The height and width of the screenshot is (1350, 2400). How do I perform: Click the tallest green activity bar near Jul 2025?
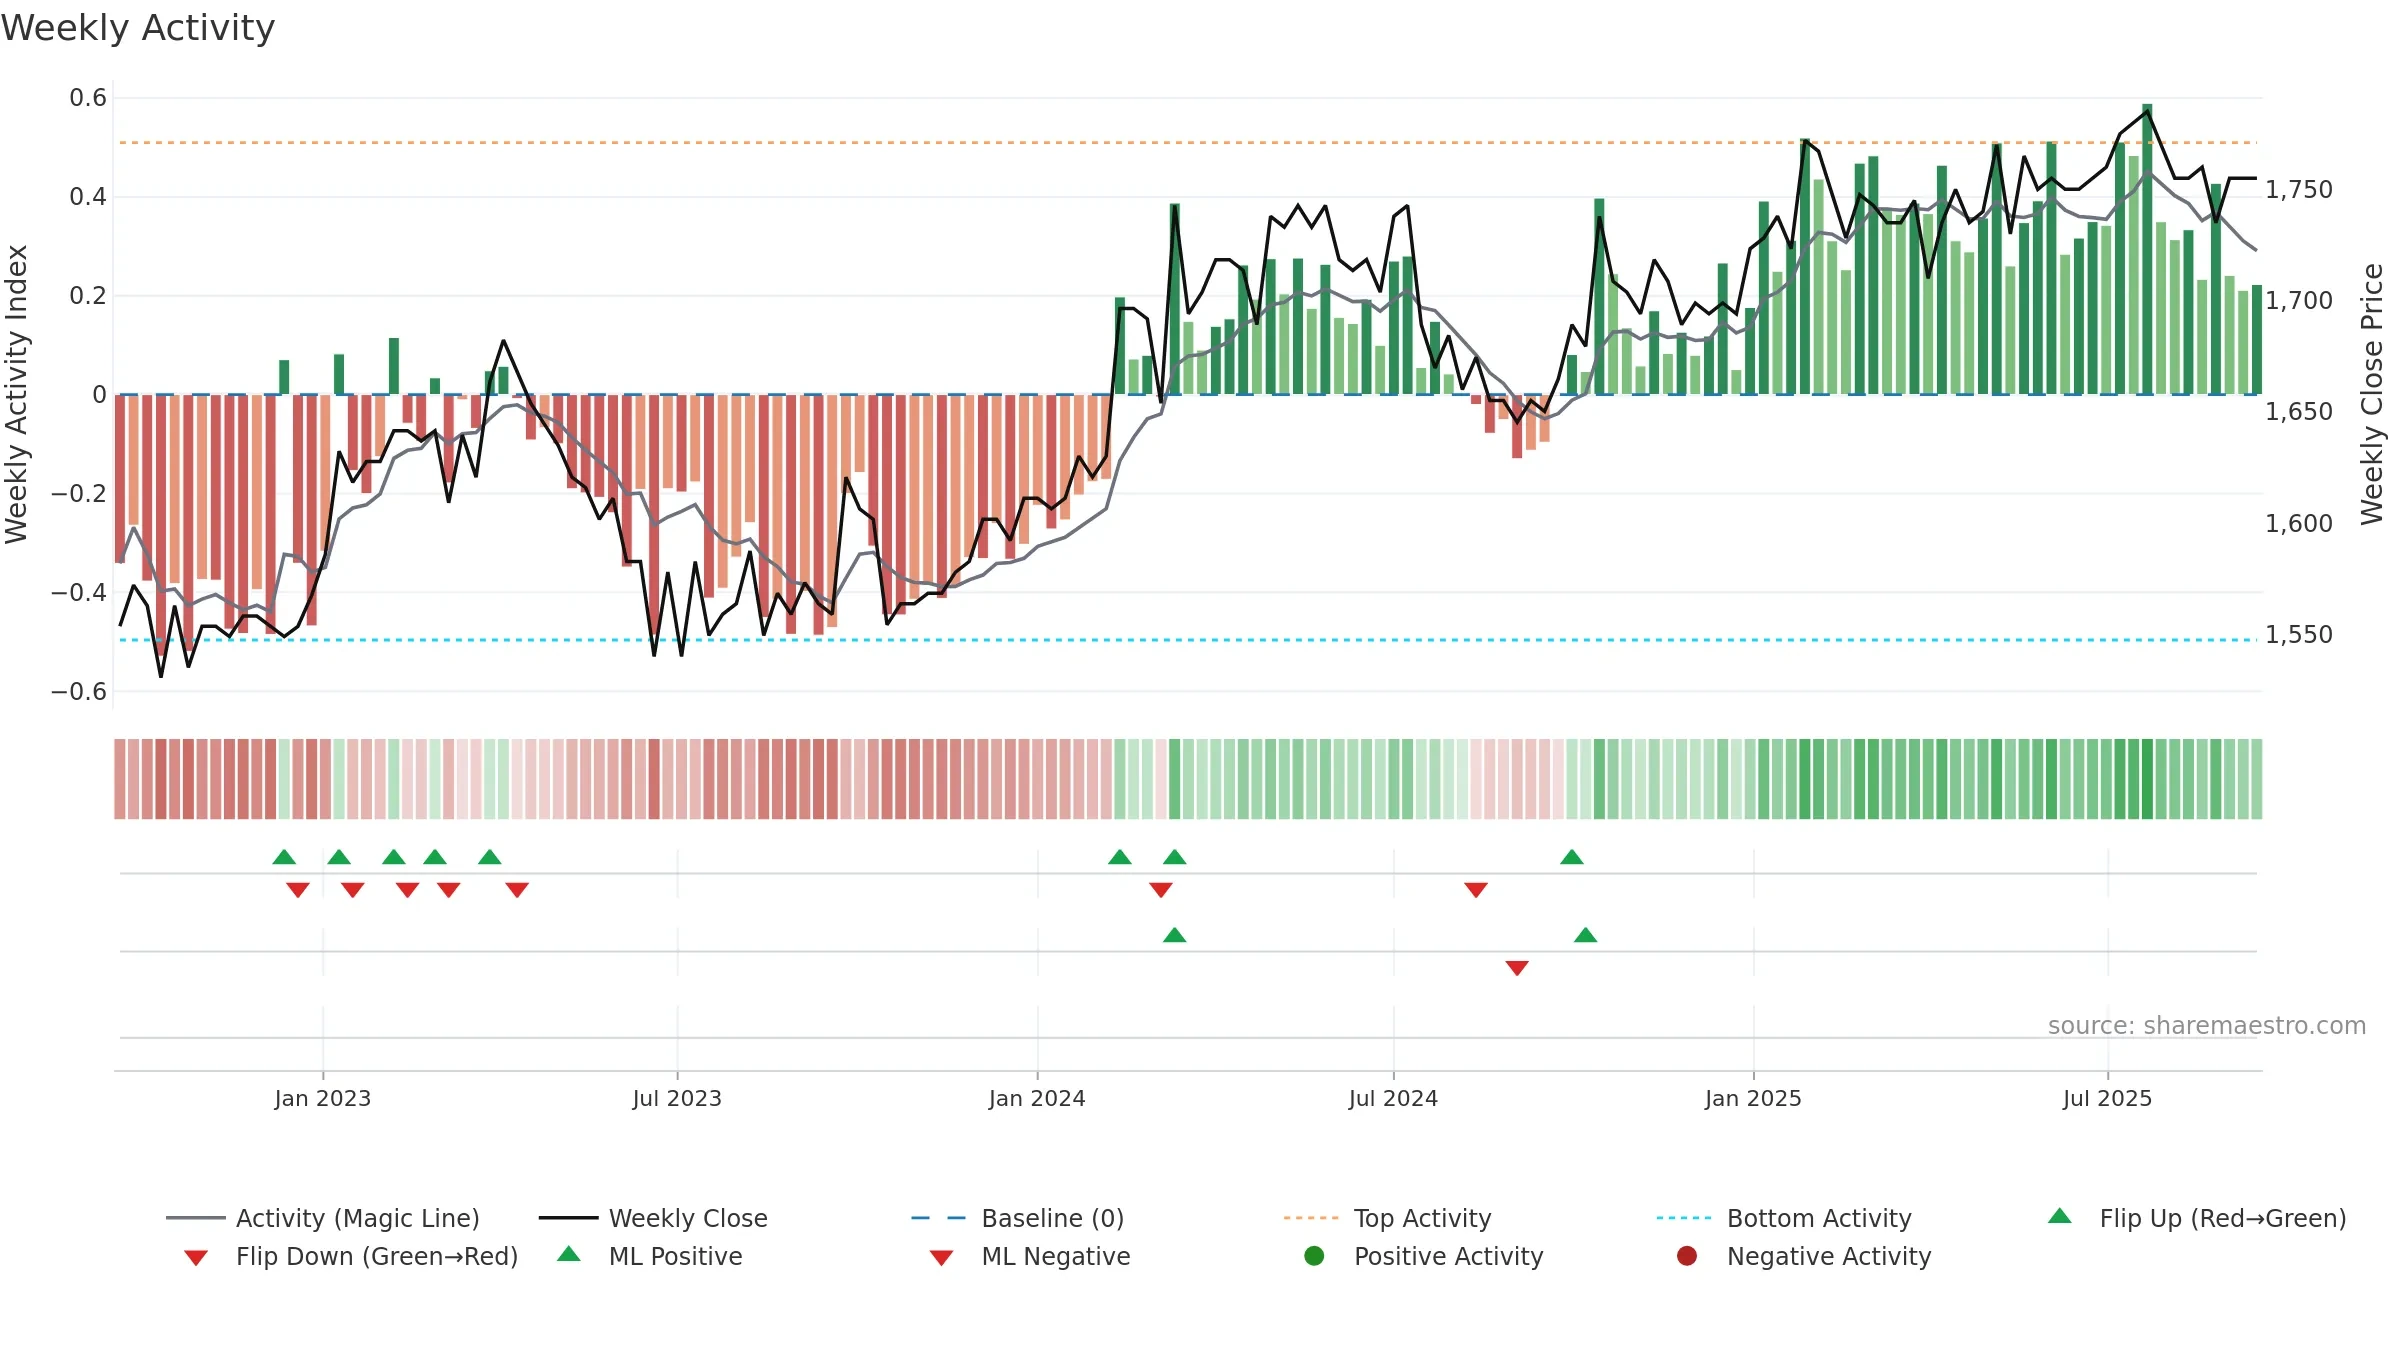(x=2147, y=249)
